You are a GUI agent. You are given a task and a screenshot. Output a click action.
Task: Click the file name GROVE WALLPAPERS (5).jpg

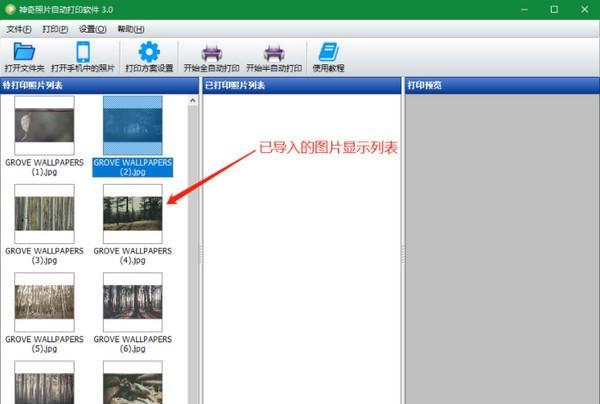(44, 344)
